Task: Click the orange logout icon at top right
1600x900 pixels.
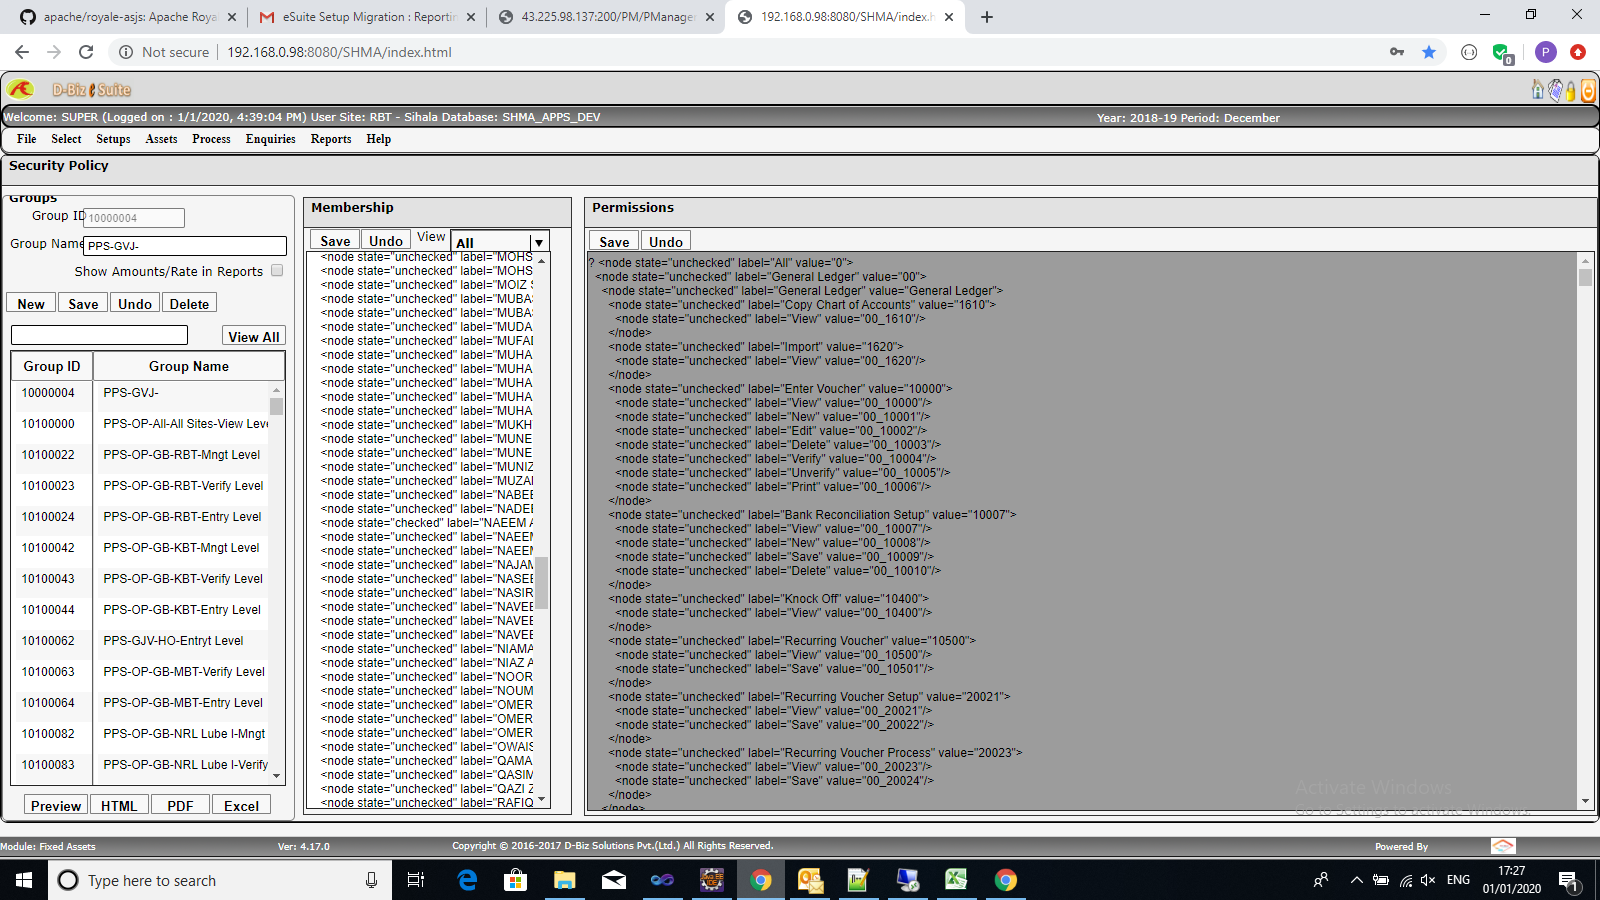Action: coord(1588,90)
